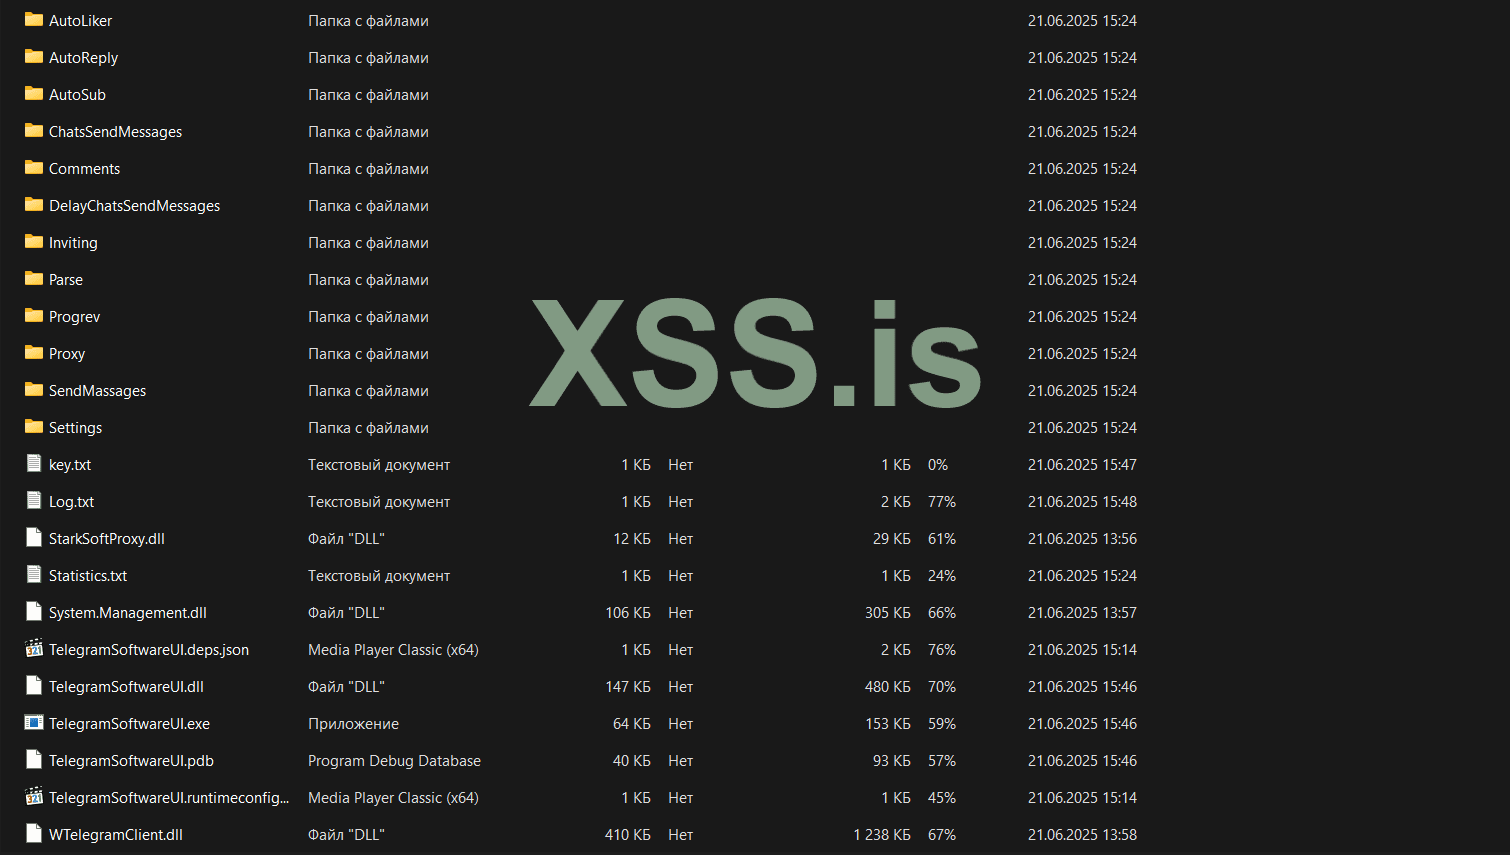Screen dimensions: 1510x855
Task: Click the TelegramSoftwareUI.runtimeconfig file icon
Action: [34, 797]
